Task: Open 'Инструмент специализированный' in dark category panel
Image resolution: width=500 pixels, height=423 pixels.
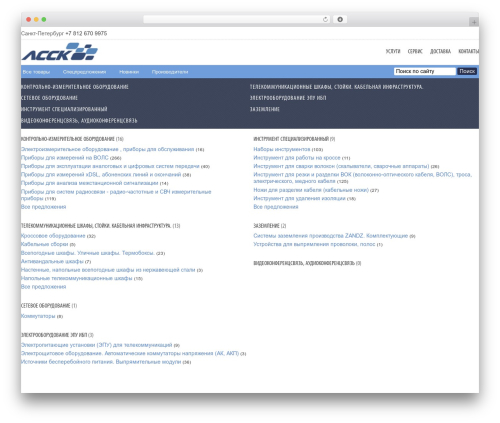Action: click(x=64, y=109)
